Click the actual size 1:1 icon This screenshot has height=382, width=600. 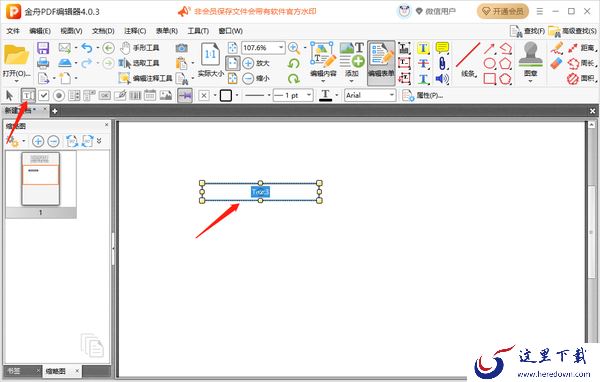(210, 55)
